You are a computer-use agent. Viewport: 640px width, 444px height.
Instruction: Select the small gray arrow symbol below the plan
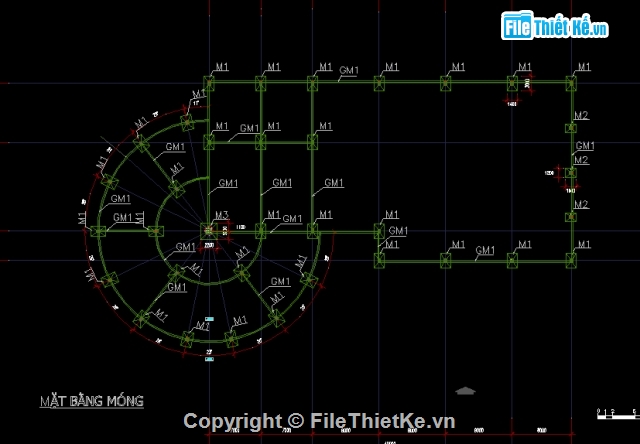coord(465,391)
